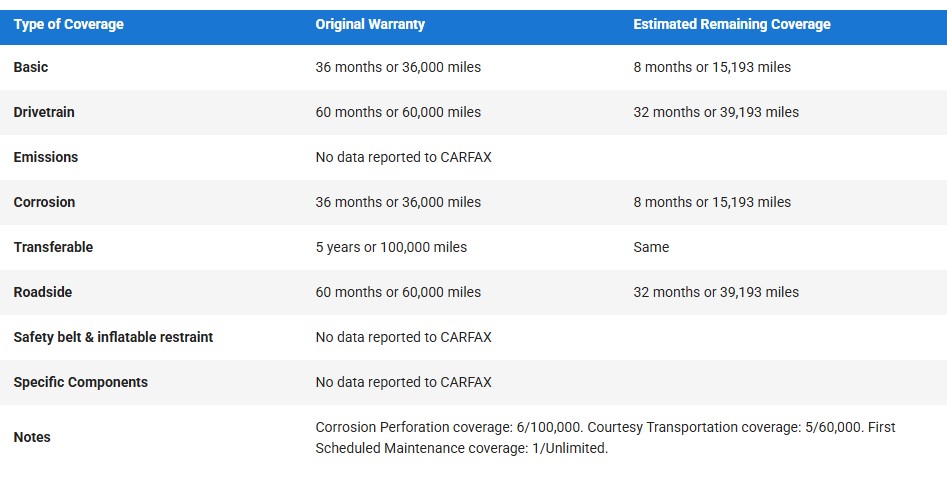Select the Drivetrain row label

click(x=44, y=112)
